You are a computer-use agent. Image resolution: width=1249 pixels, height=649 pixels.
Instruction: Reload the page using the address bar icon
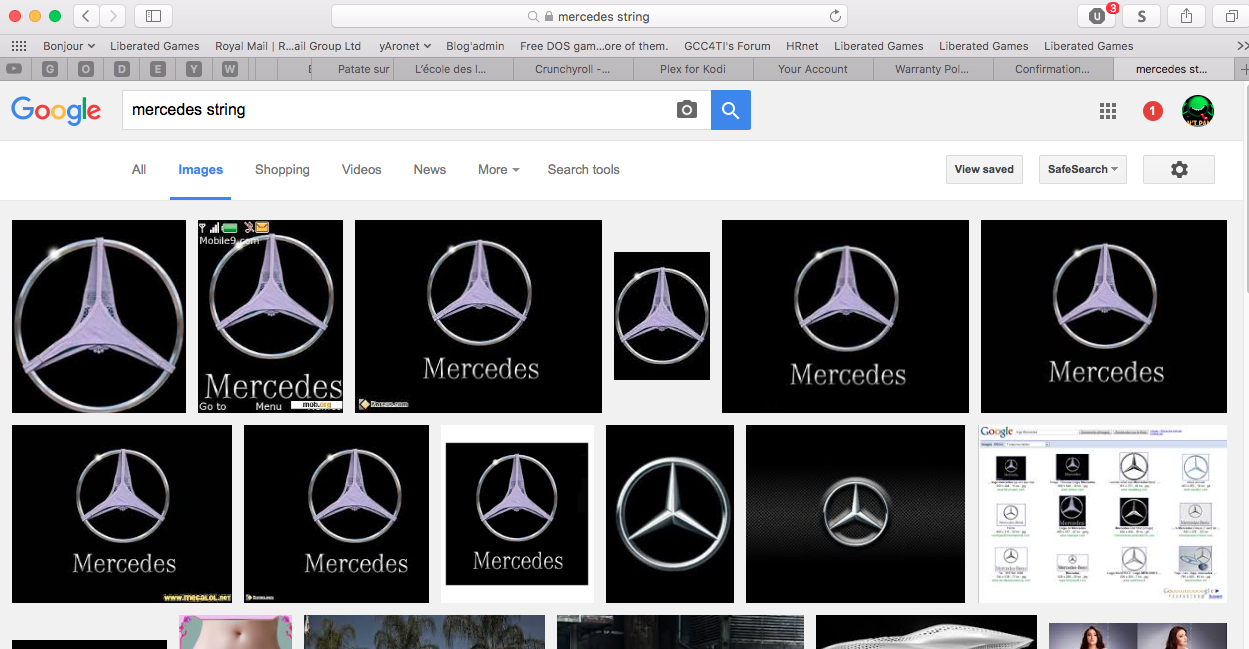click(835, 16)
